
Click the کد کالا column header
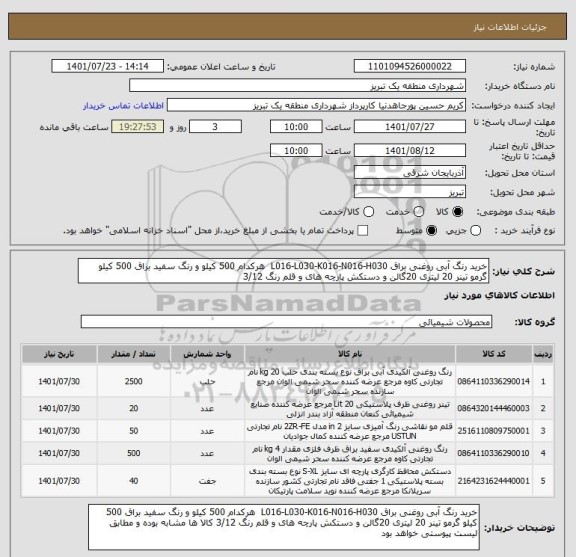pyautogui.click(x=494, y=354)
